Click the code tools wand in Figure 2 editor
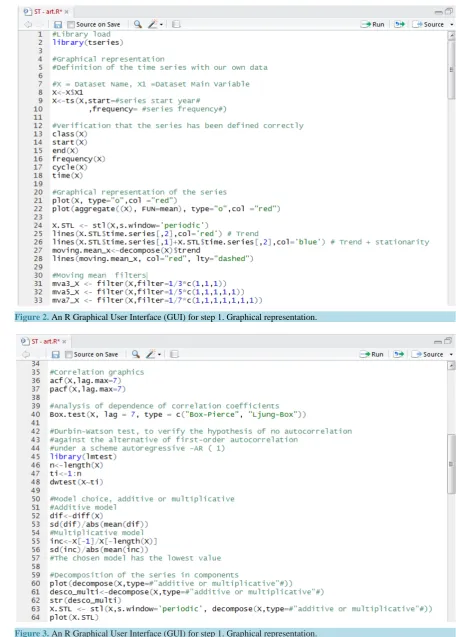The height and width of the screenshot is (637, 456). [x=152, y=24]
